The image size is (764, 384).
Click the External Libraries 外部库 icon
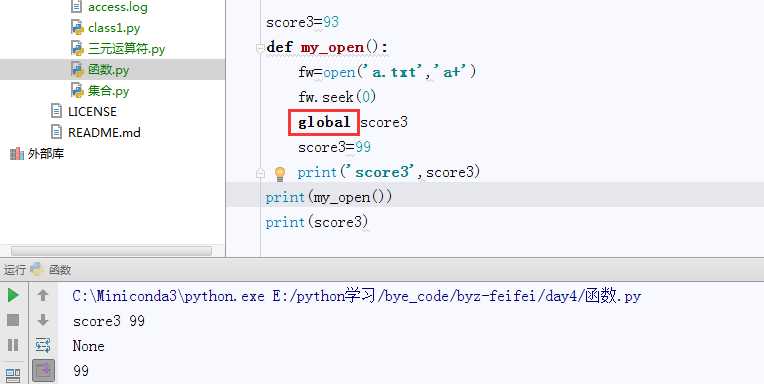(17, 154)
